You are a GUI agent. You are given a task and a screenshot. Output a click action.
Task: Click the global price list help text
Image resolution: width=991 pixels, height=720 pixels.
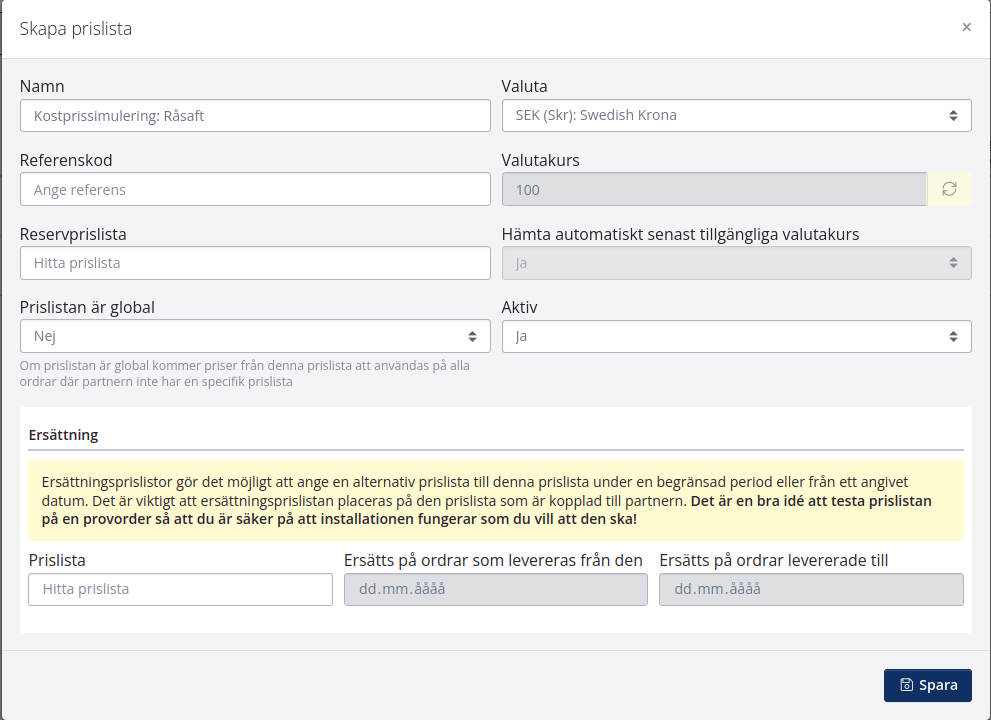[x=244, y=373]
